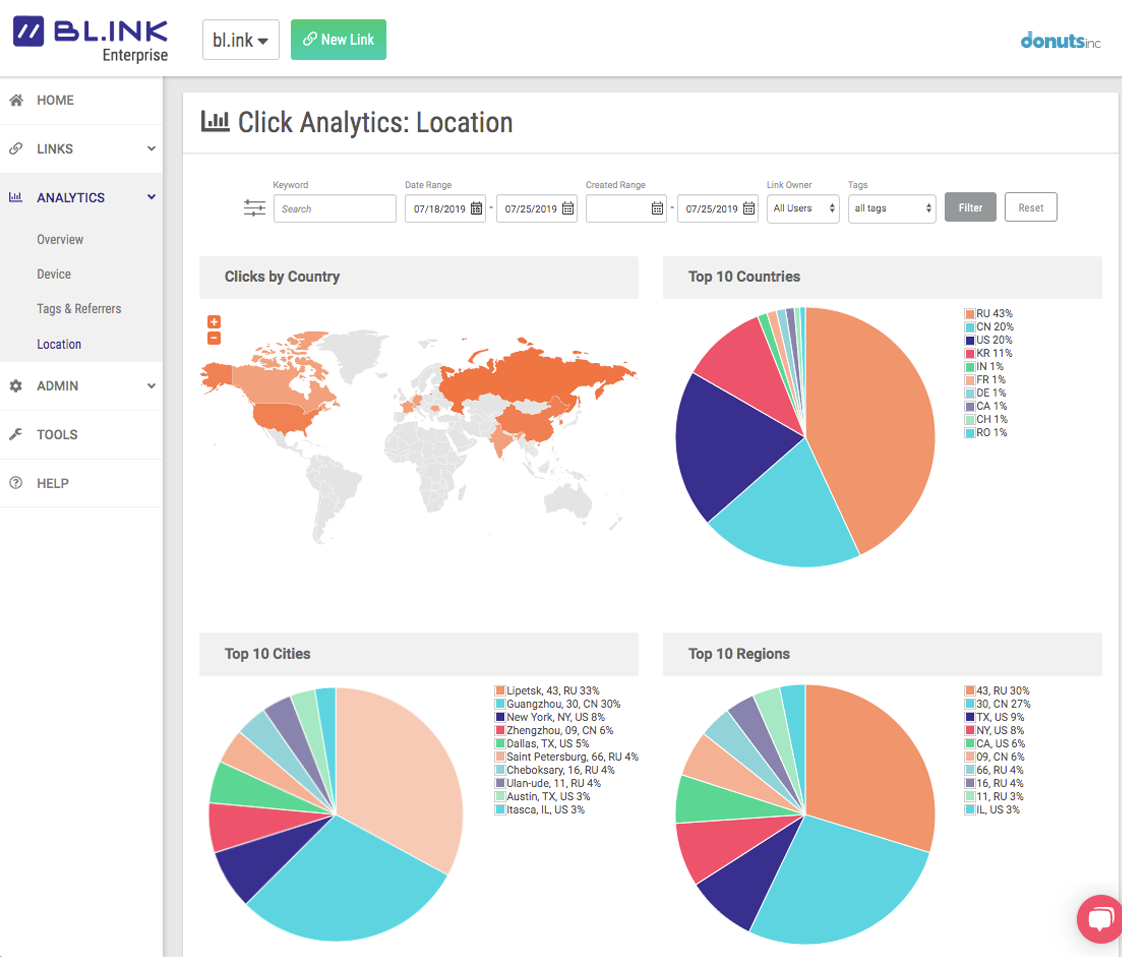1122x957 pixels.
Task: Toggle RU series in Top 10 Countries legend
Action: click(990, 314)
